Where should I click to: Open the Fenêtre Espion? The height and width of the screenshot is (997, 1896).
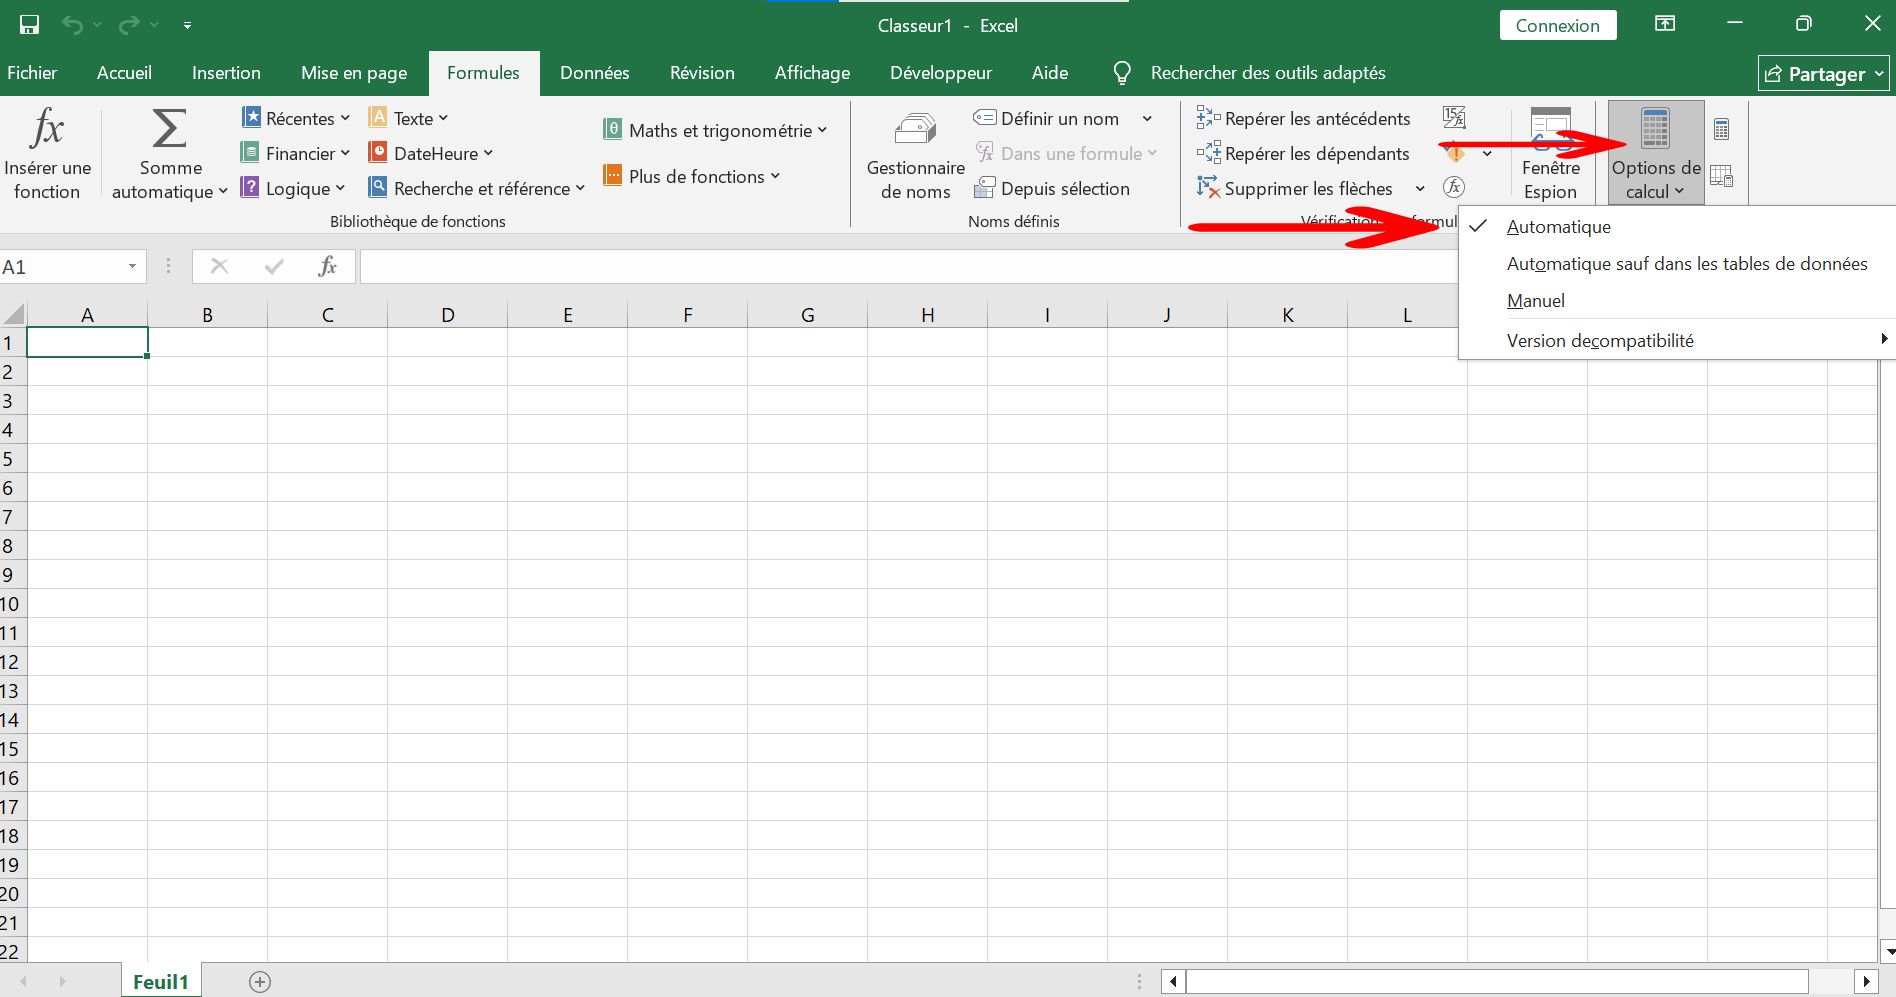pyautogui.click(x=1549, y=152)
